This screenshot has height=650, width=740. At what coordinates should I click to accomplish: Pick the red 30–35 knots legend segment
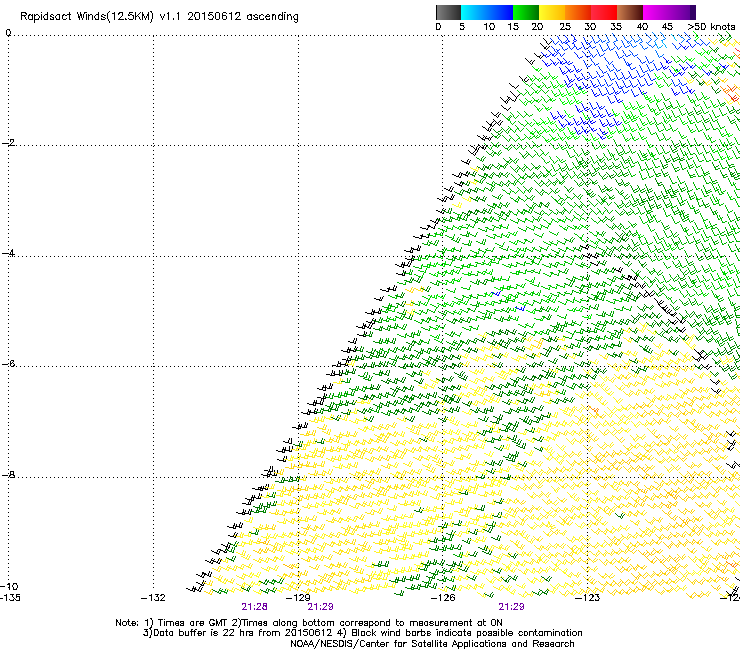pyautogui.click(x=604, y=12)
